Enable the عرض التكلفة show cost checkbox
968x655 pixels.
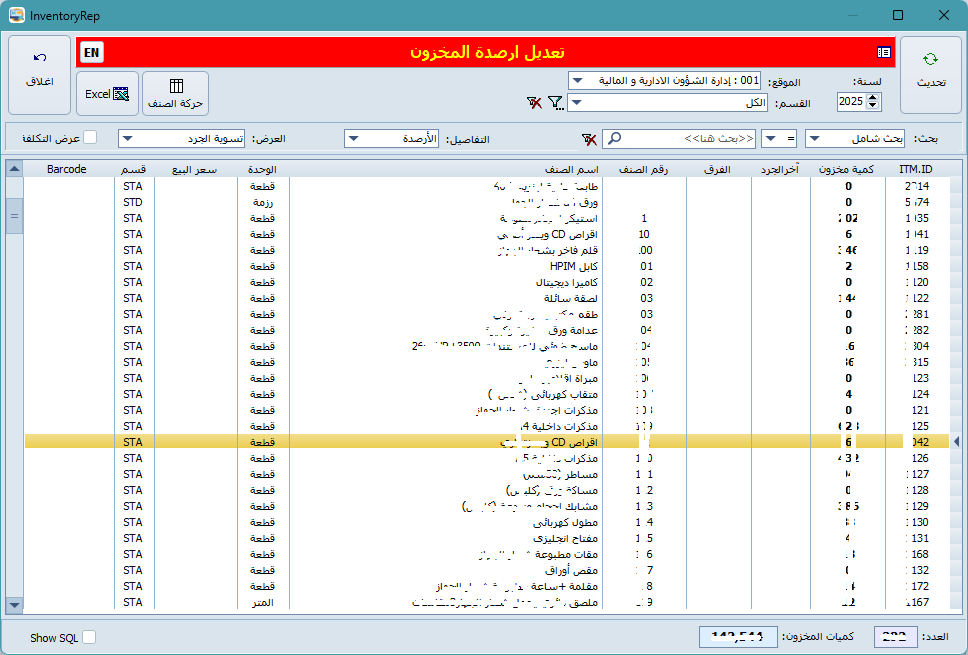pyautogui.click(x=90, y=137)
